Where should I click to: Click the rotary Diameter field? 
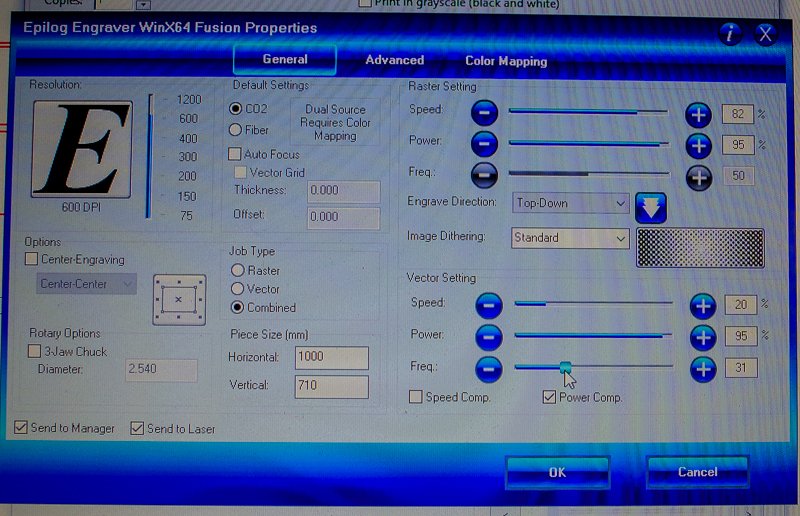(161, 370)
